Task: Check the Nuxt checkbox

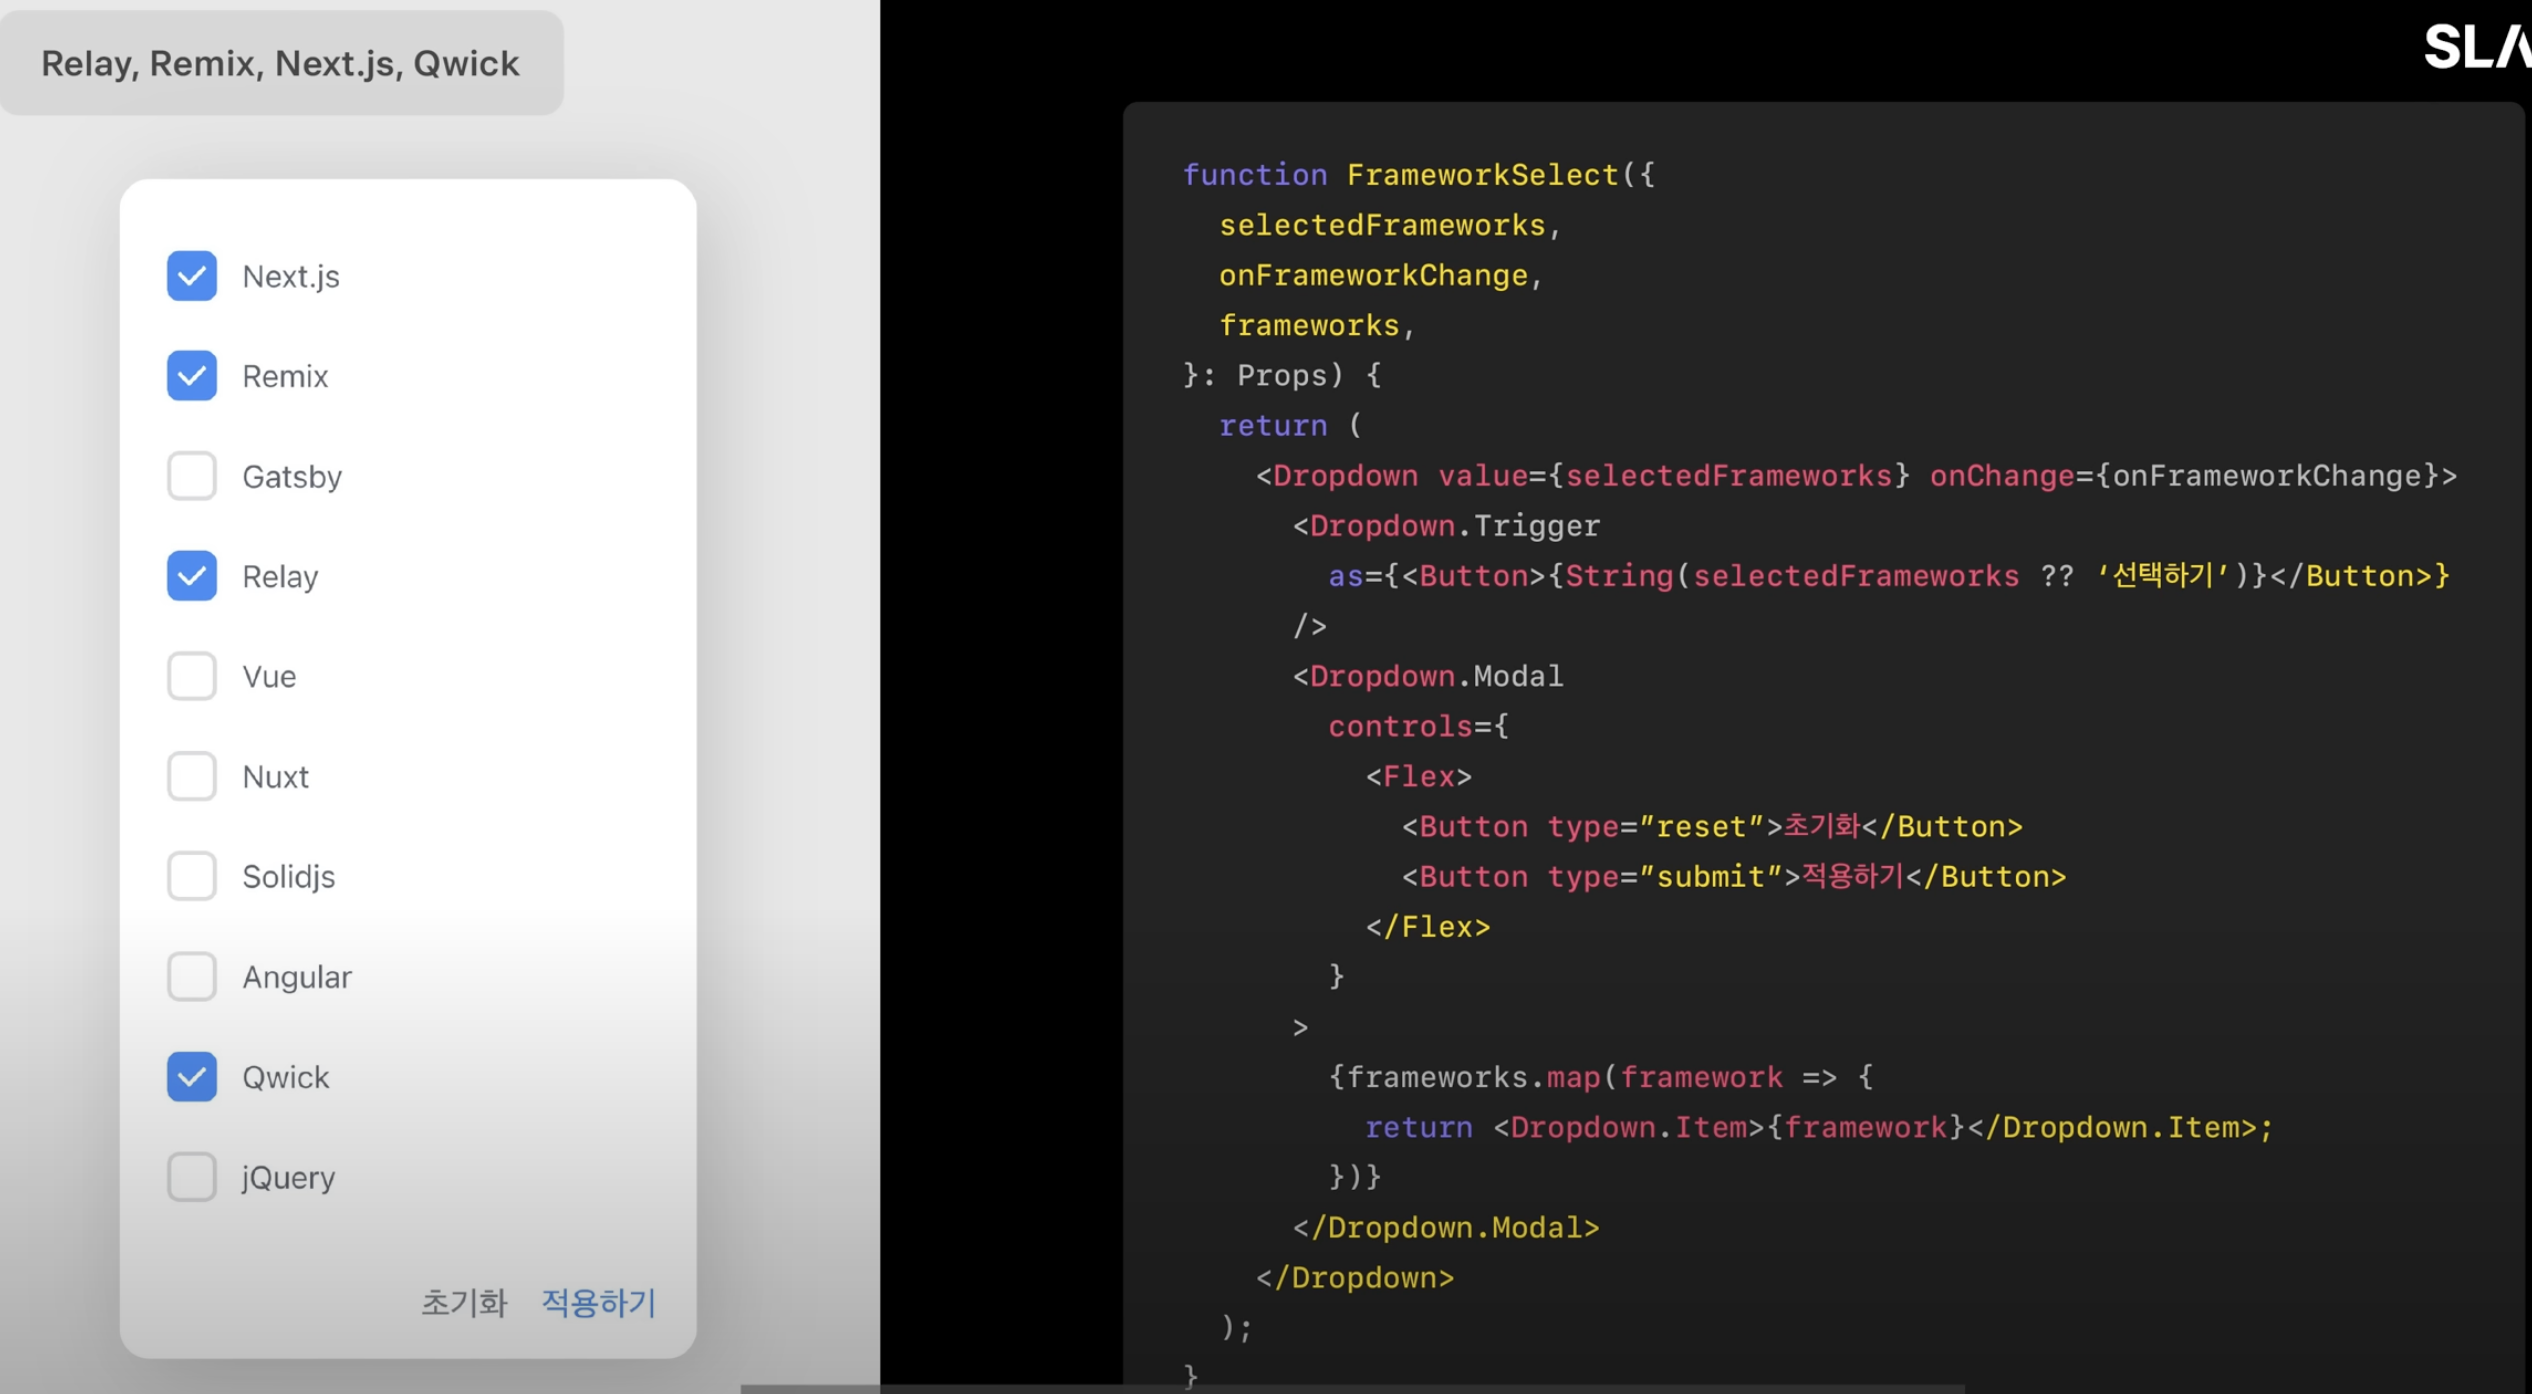Action: [192, 776]
